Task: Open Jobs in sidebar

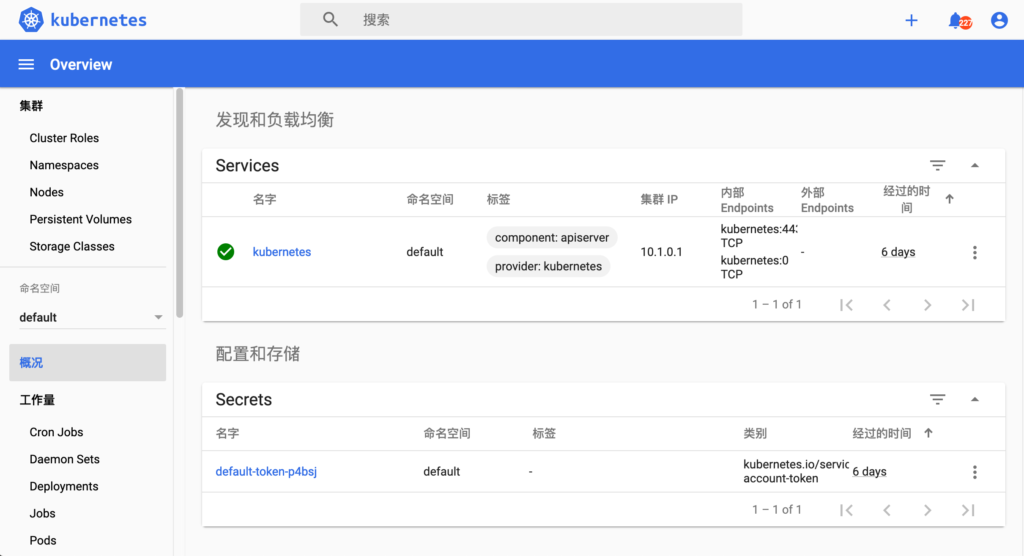Action: tap(42, 514)
